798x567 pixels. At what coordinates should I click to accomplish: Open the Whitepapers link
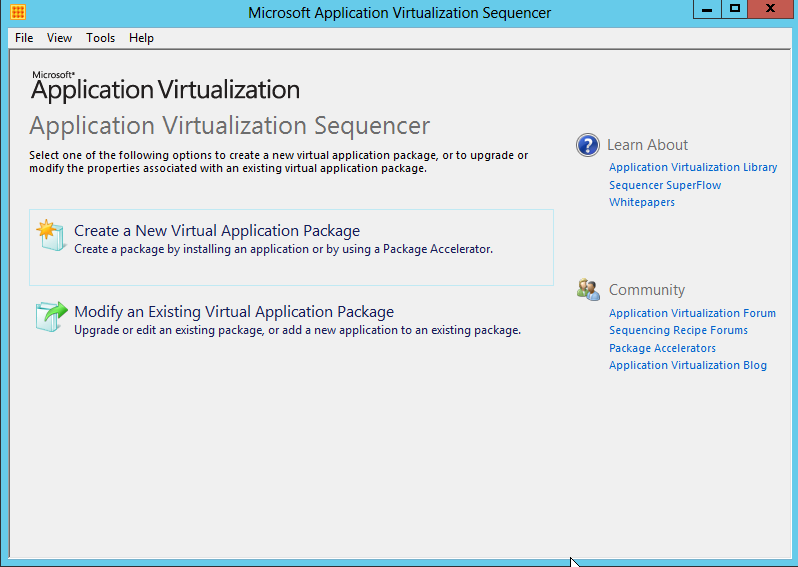click(642, 202)
